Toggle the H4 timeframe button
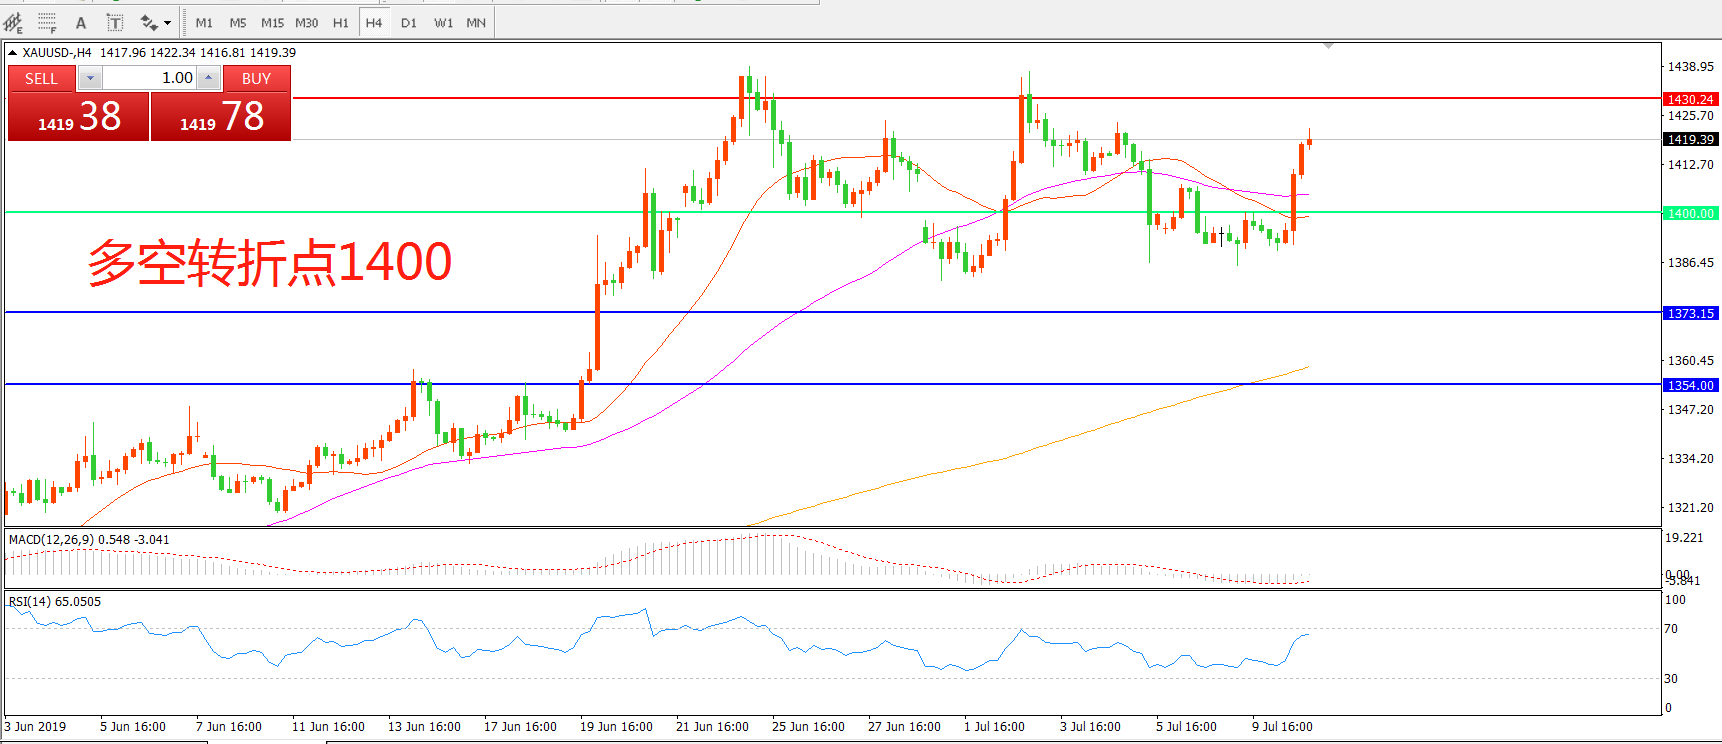This screenshot has height=744, width=1722. coord(374,22)
